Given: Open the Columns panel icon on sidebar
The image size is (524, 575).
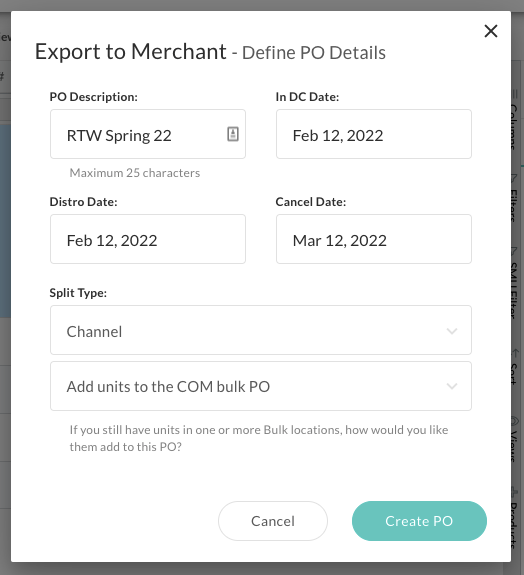Looking at the screenshot, I should click(515, 94).
